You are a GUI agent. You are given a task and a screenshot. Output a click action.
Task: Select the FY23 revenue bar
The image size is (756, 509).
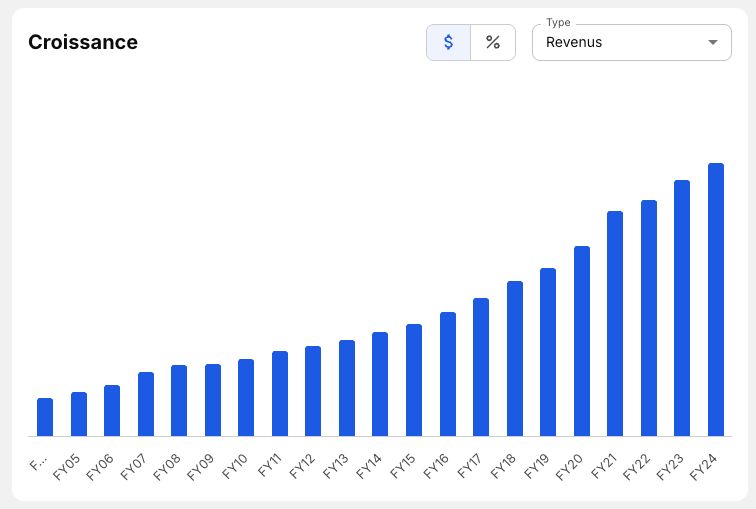point(682,308)
